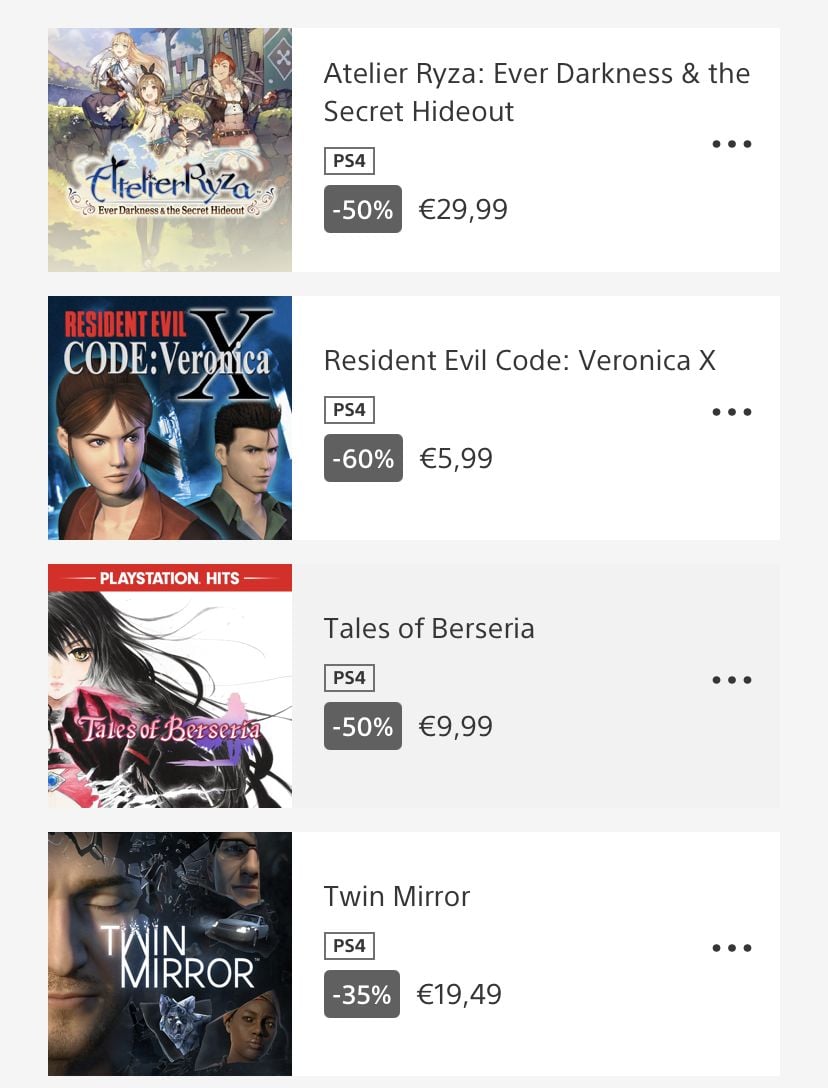Screen dimensions: 828x1088
Task: Click the PS4 badge under Atelier Ryza
Action: [x=349, y=161]
